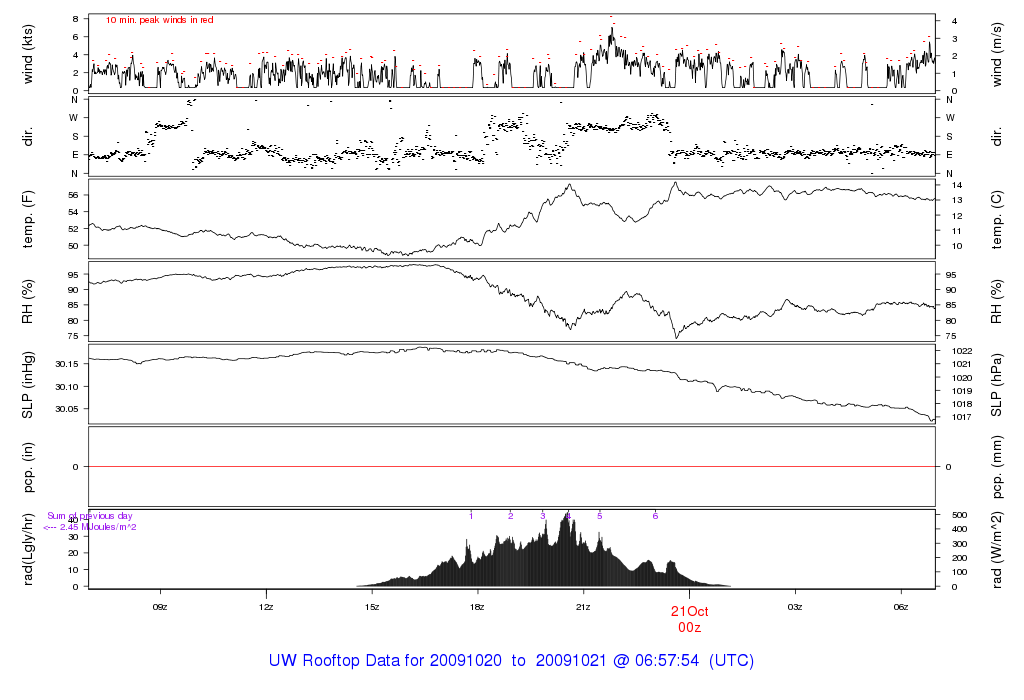The image size is (1024, 700).
Task: Click the purple hour marker 6 in radiation plot
Action: point(655,516)
